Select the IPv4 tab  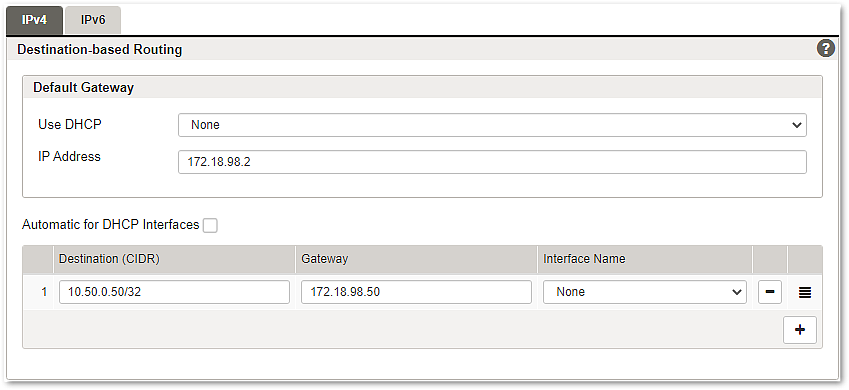pyautogui.click(x=34, y=20)
